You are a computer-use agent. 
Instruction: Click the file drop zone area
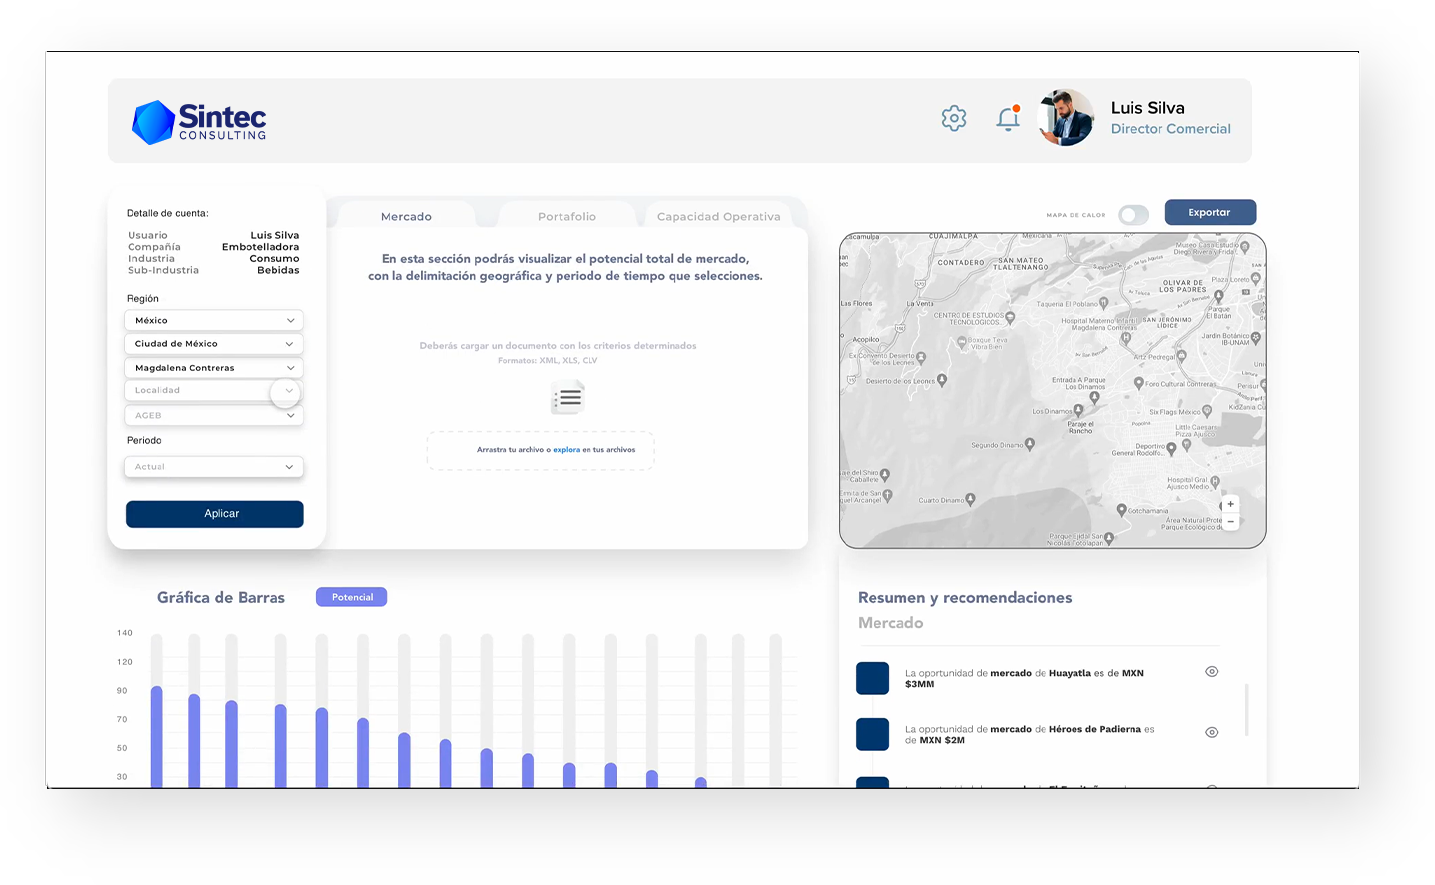pyautogui.click(x=541, y=451)
